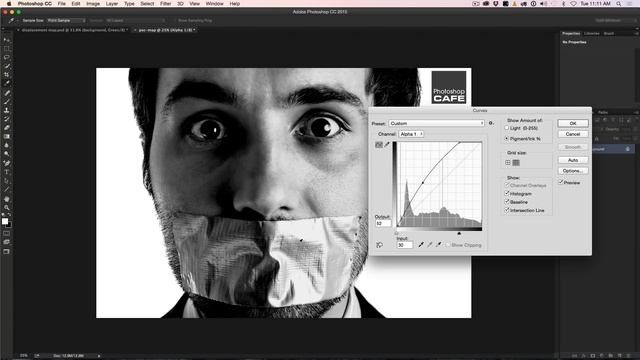Select the Zoom tool
The image size is (640, 360).
tap(7, 208)
